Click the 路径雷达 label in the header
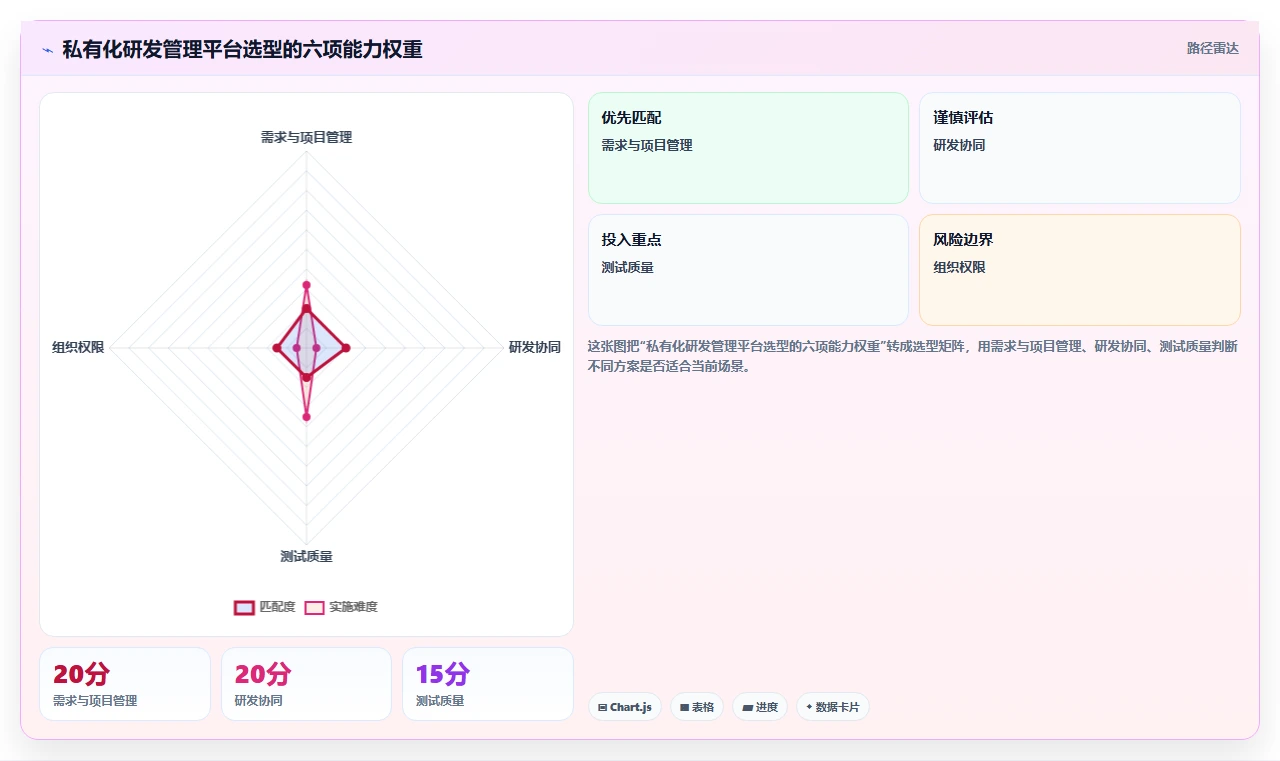Image resolution: width=1280 pixels, height=761 pixels. [1213, 48]
